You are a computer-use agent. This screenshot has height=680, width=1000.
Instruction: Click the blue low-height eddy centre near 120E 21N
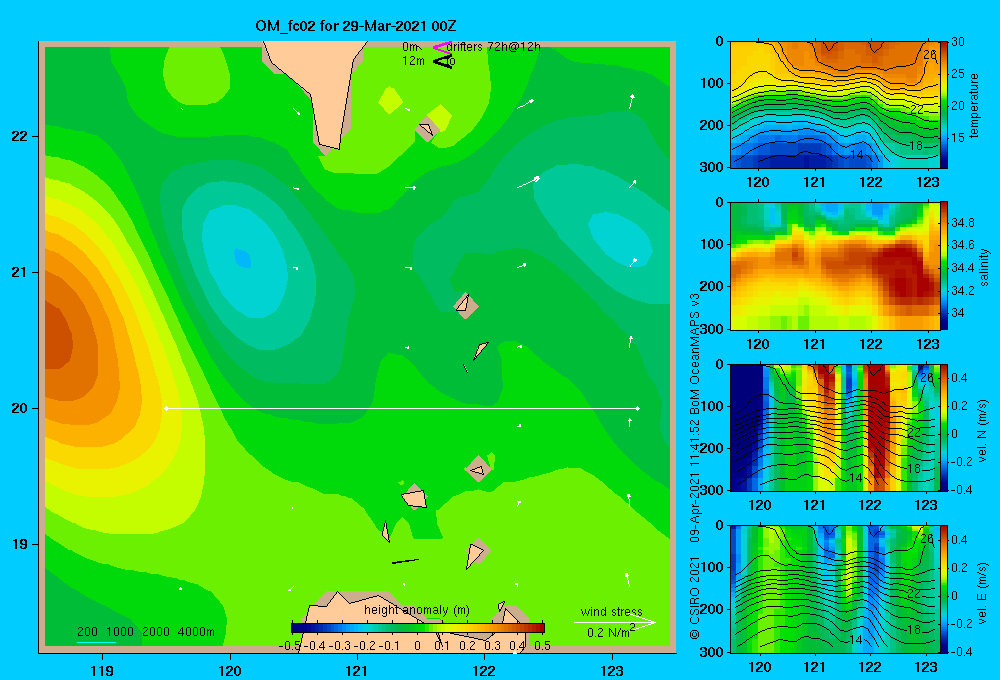242,258
